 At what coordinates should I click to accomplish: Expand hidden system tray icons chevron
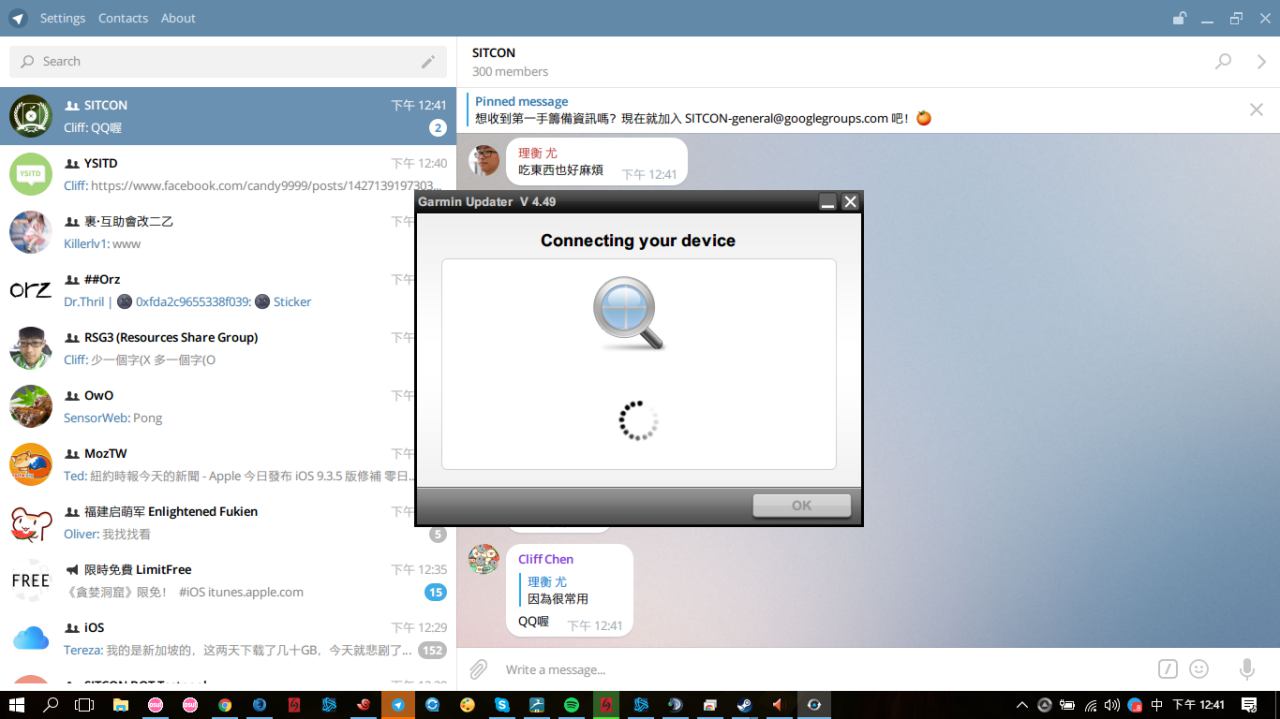pos(1022,705)
